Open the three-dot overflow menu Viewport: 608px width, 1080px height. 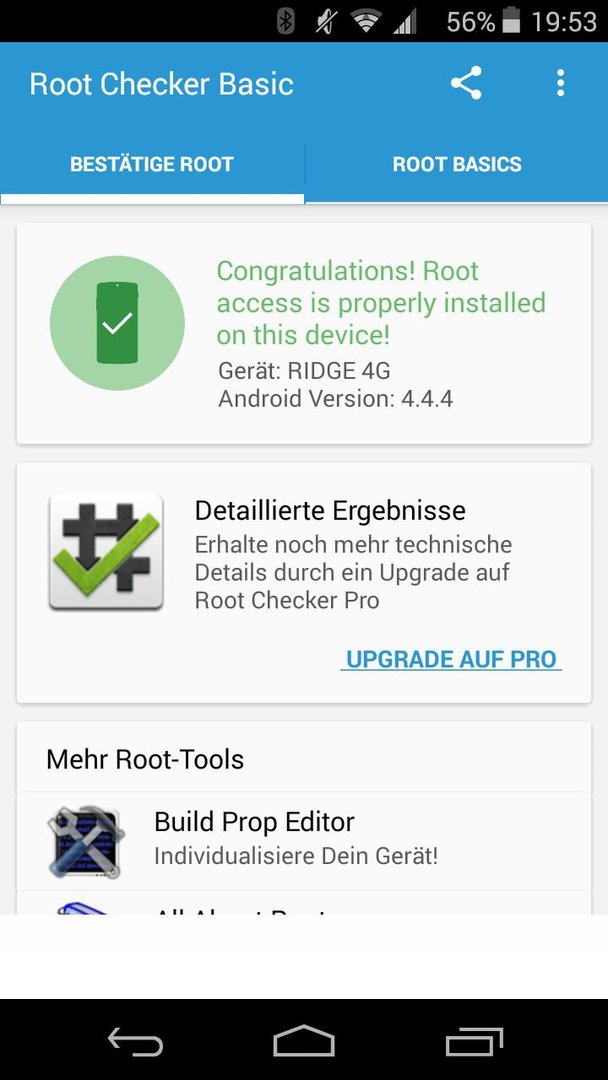point(560,83)
